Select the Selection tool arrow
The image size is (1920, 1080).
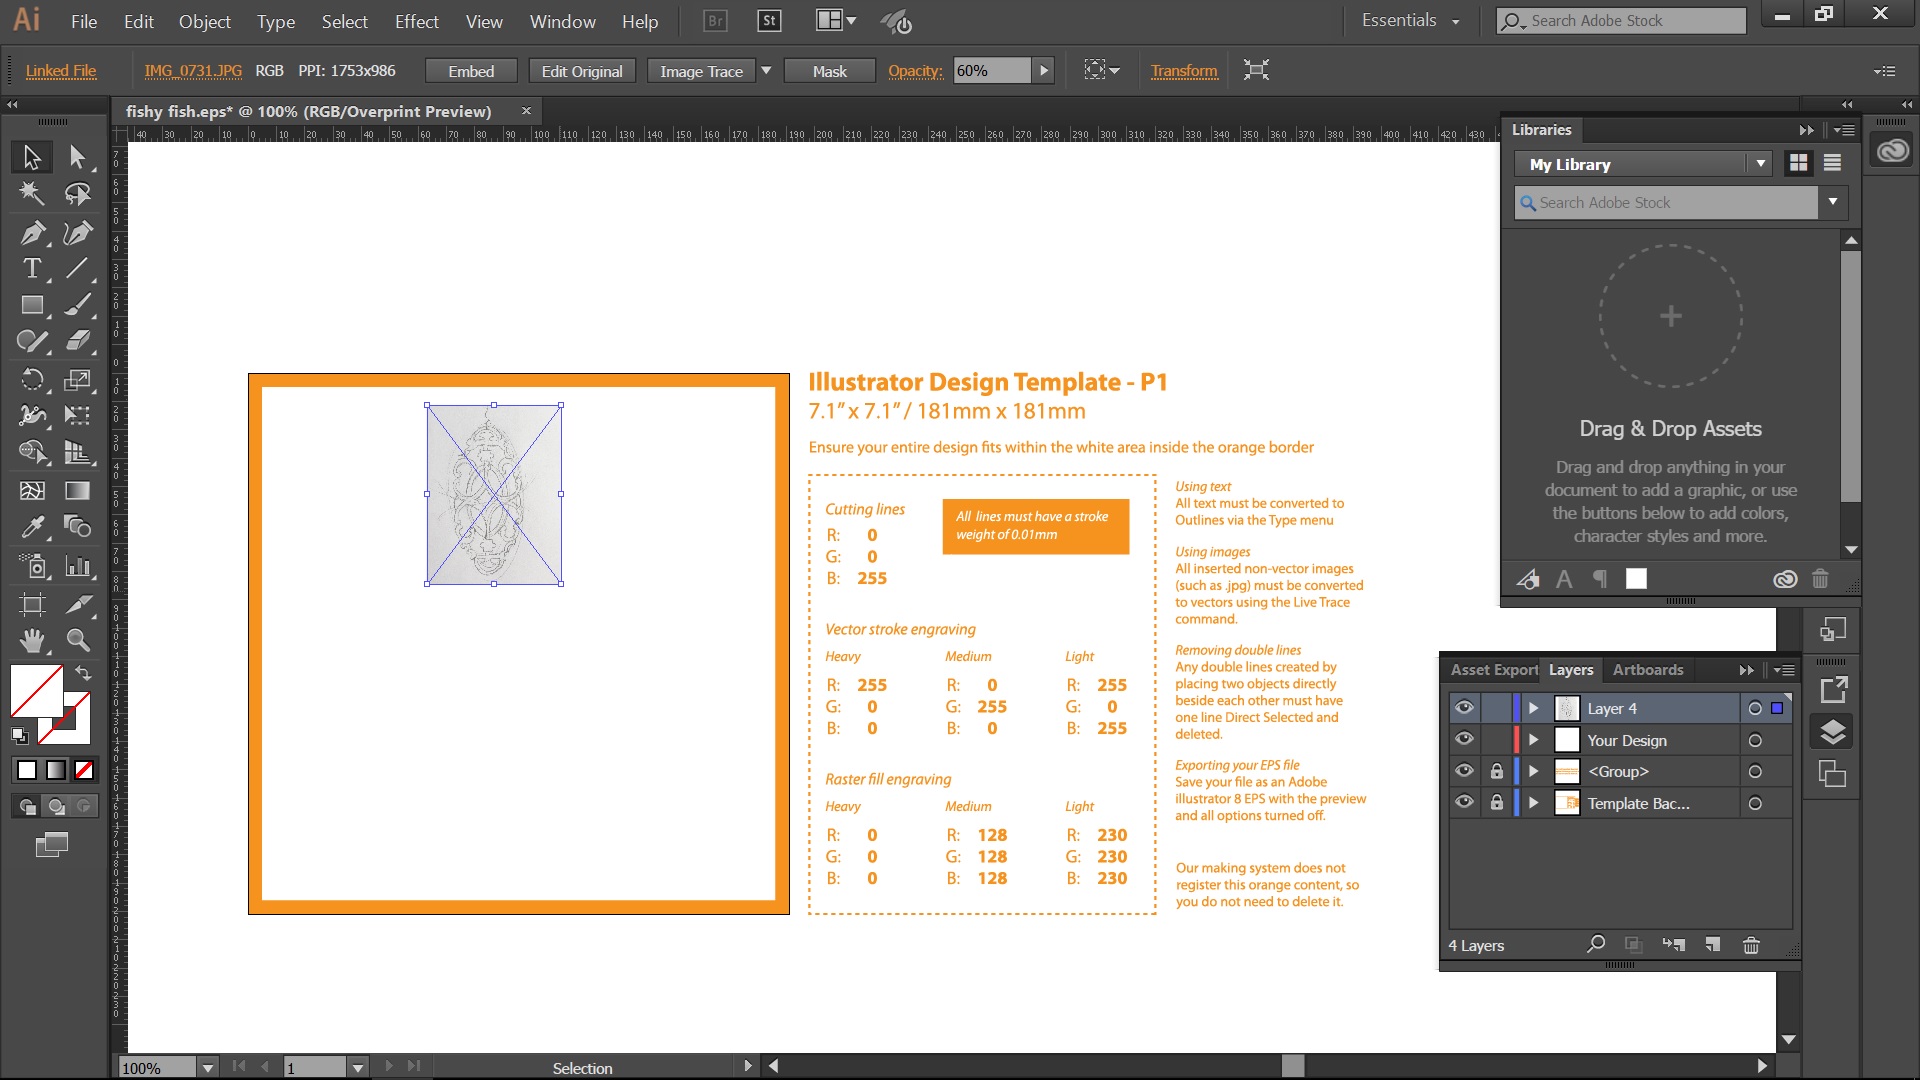click(32, 157)
